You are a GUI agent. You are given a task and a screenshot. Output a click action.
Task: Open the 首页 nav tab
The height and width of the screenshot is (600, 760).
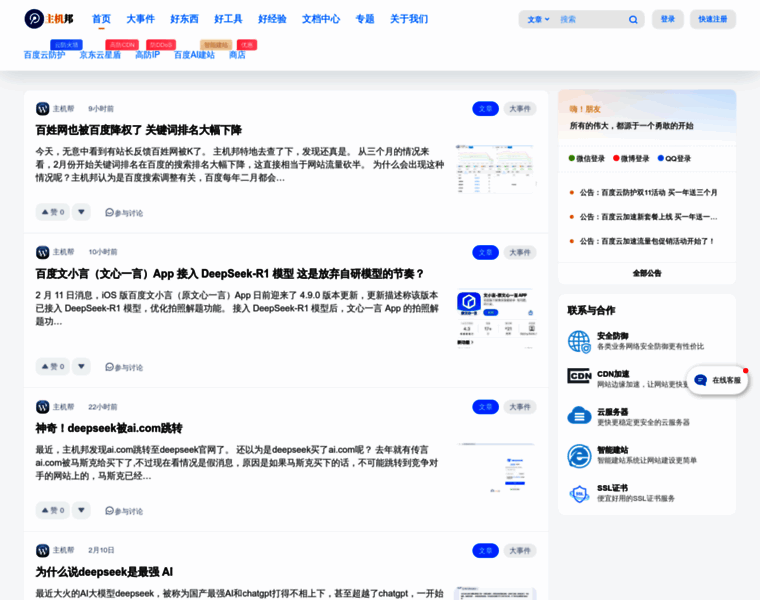[101, 19]
